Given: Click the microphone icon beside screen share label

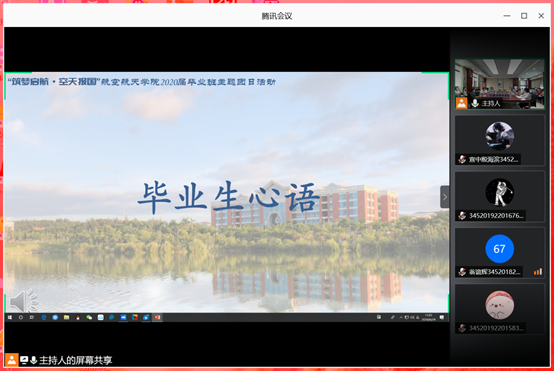Looking at the screenshot, I should click(34, 360).
